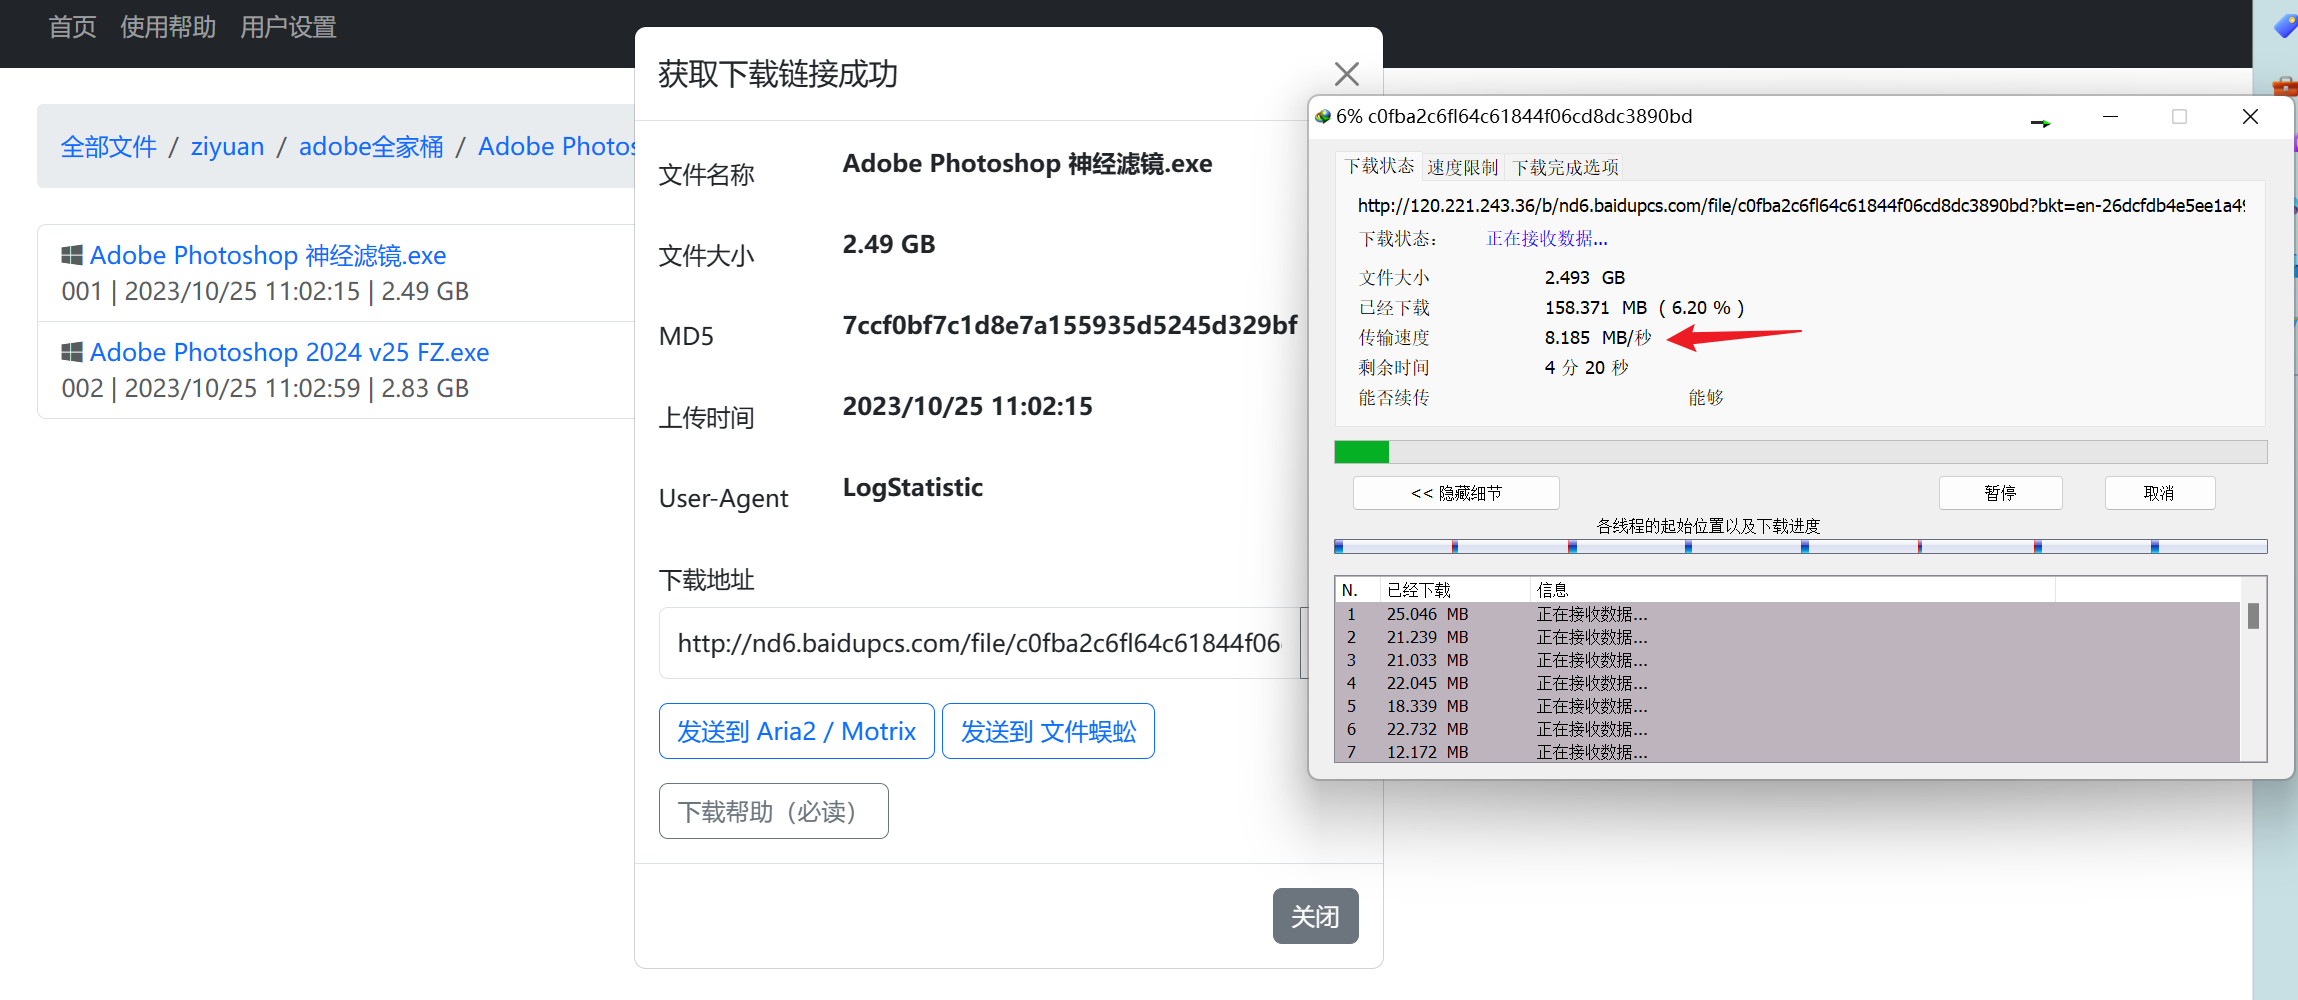Click the Windows logo icon beside Adobe Photoshop 2024 v25 FZ.exe

(70, 351)
